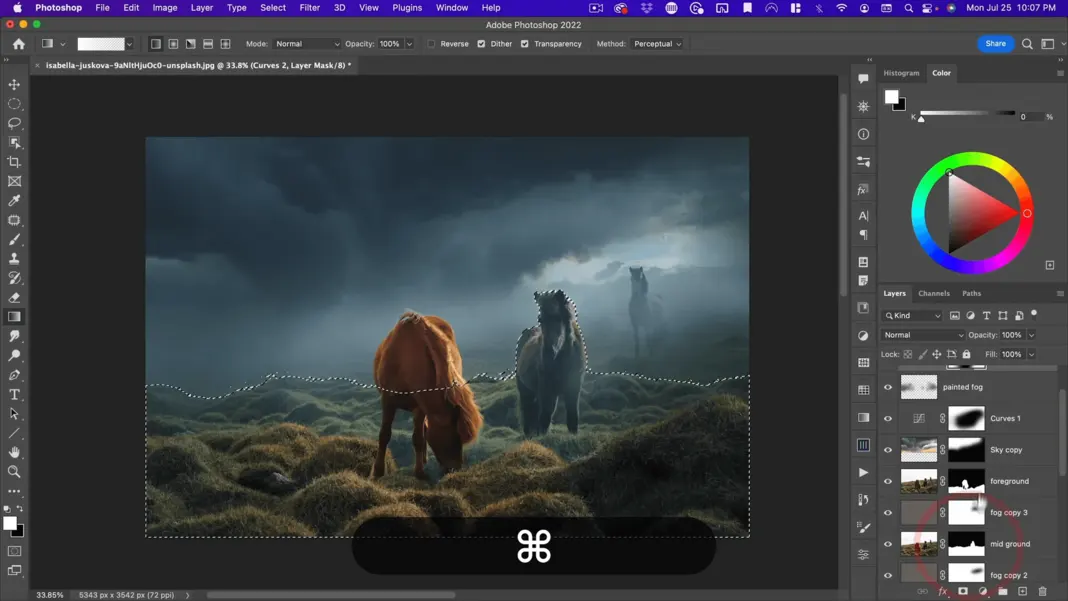The height and width of the screenshot is (601, 1068).
Task: Open the macOS Wi-Fi status icon
Action: [842, 7]
